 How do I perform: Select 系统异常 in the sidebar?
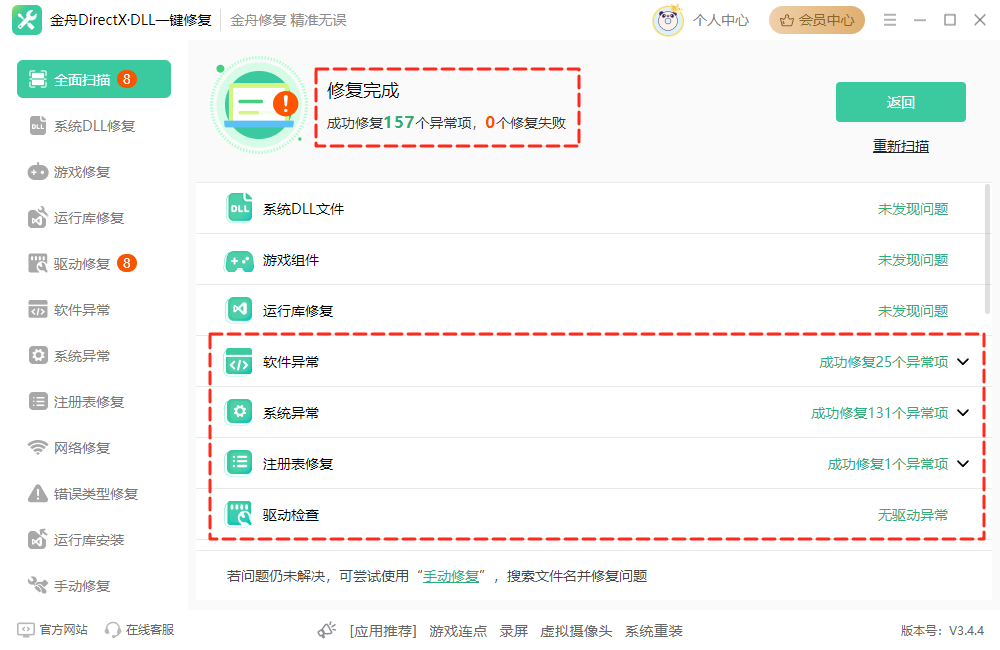pos(94,355)
